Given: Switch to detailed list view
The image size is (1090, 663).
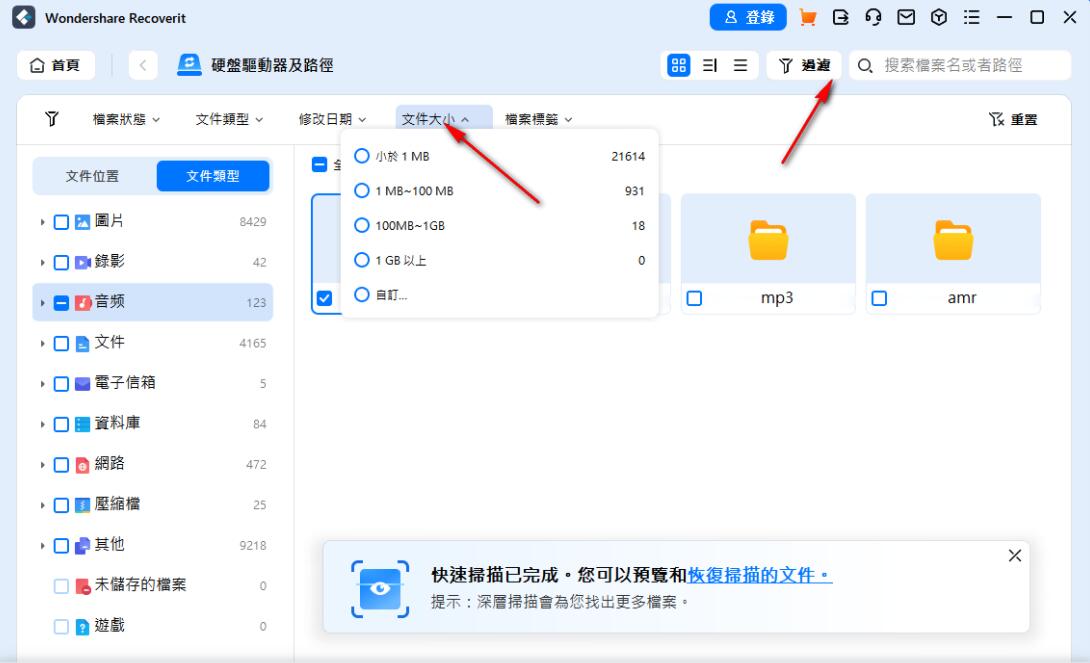Looking at the screenshot, I should [x=710, y=64].
